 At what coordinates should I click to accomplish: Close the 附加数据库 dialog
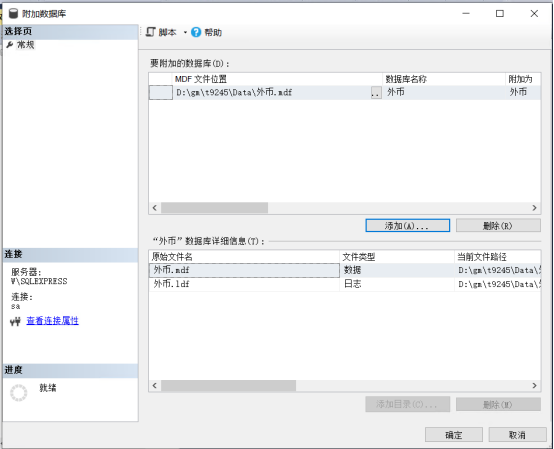click(534, 13)
